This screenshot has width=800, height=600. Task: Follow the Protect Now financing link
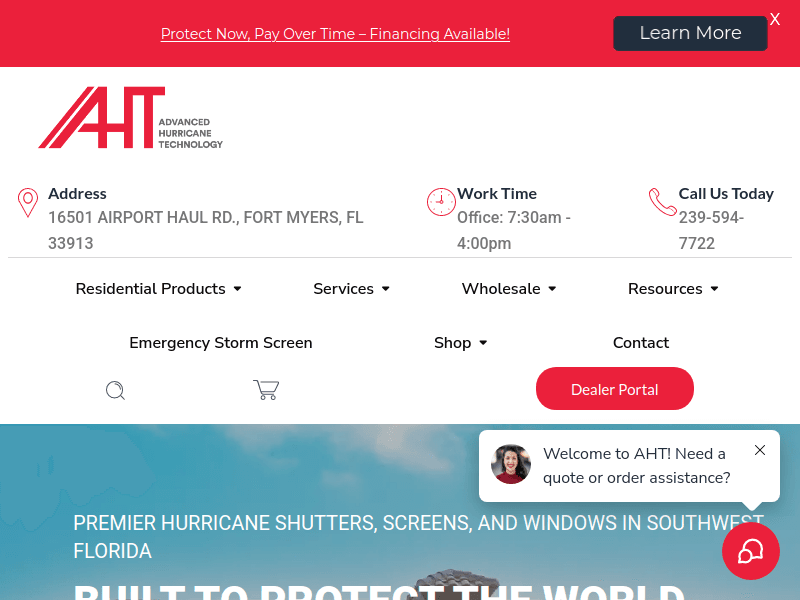(335, 34)
